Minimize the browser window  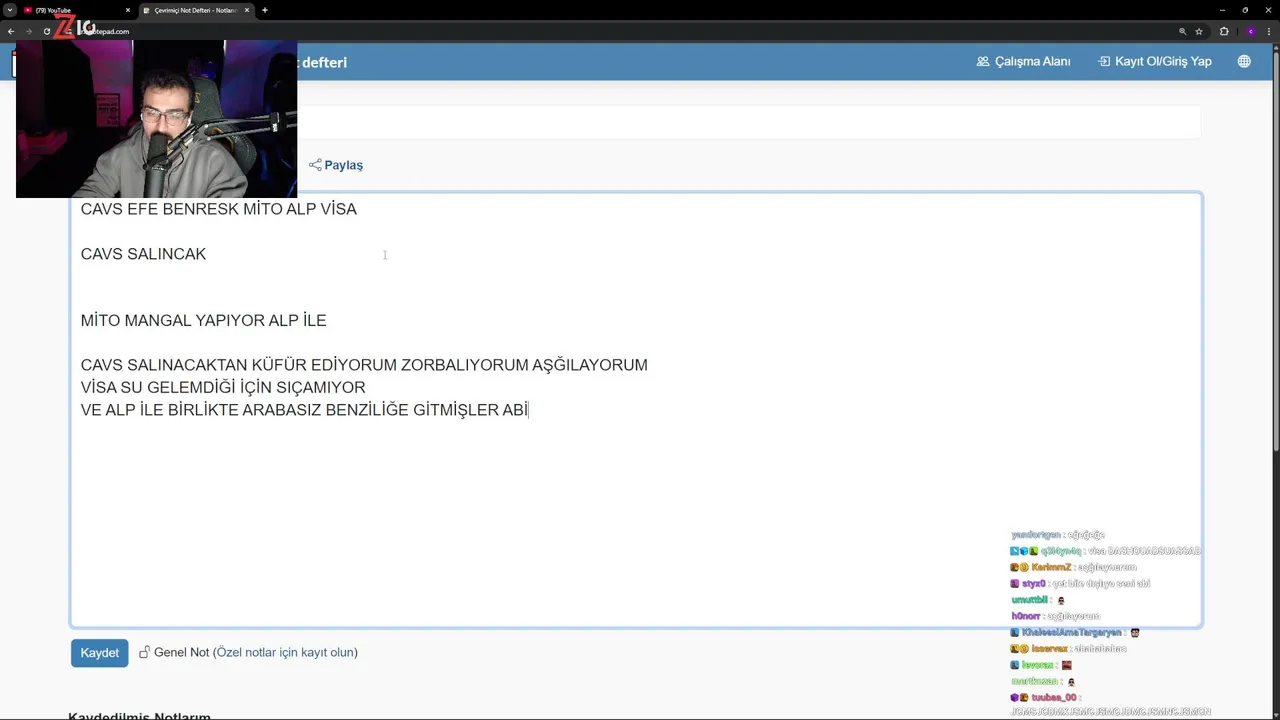click(1222, 10)
